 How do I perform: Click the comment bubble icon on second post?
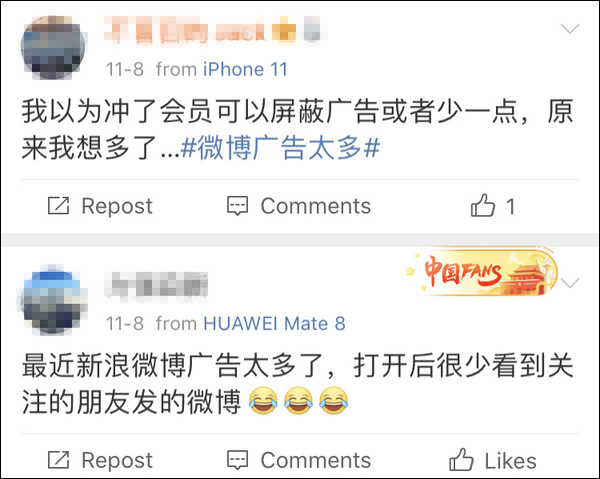(237, 460)
